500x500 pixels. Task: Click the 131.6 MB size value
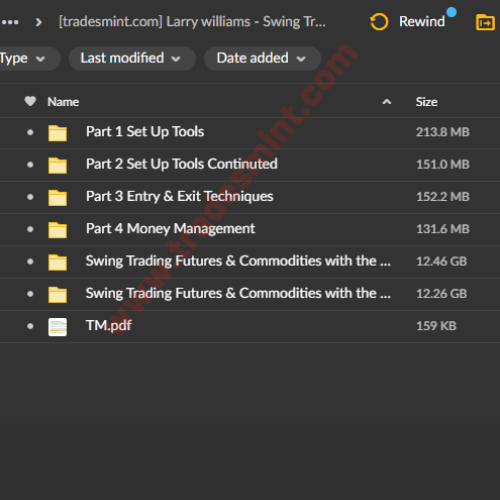coord(443,229)
